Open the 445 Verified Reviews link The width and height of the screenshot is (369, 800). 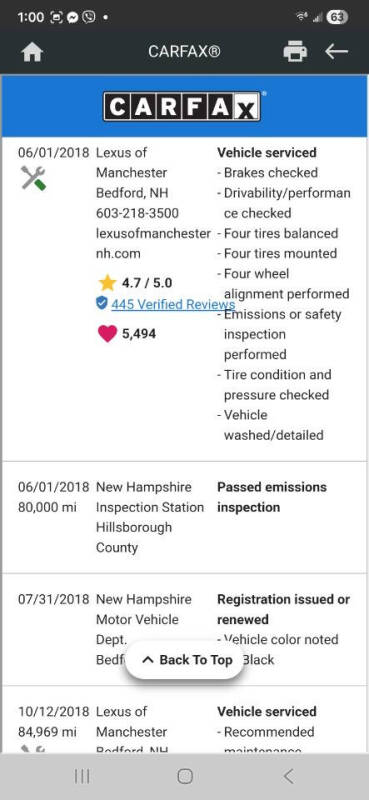(x=173, y=304)
